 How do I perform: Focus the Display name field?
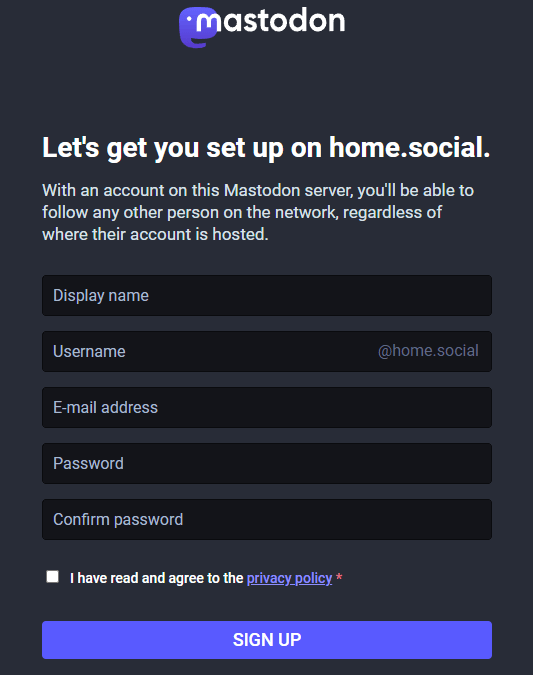pos(267,295)
